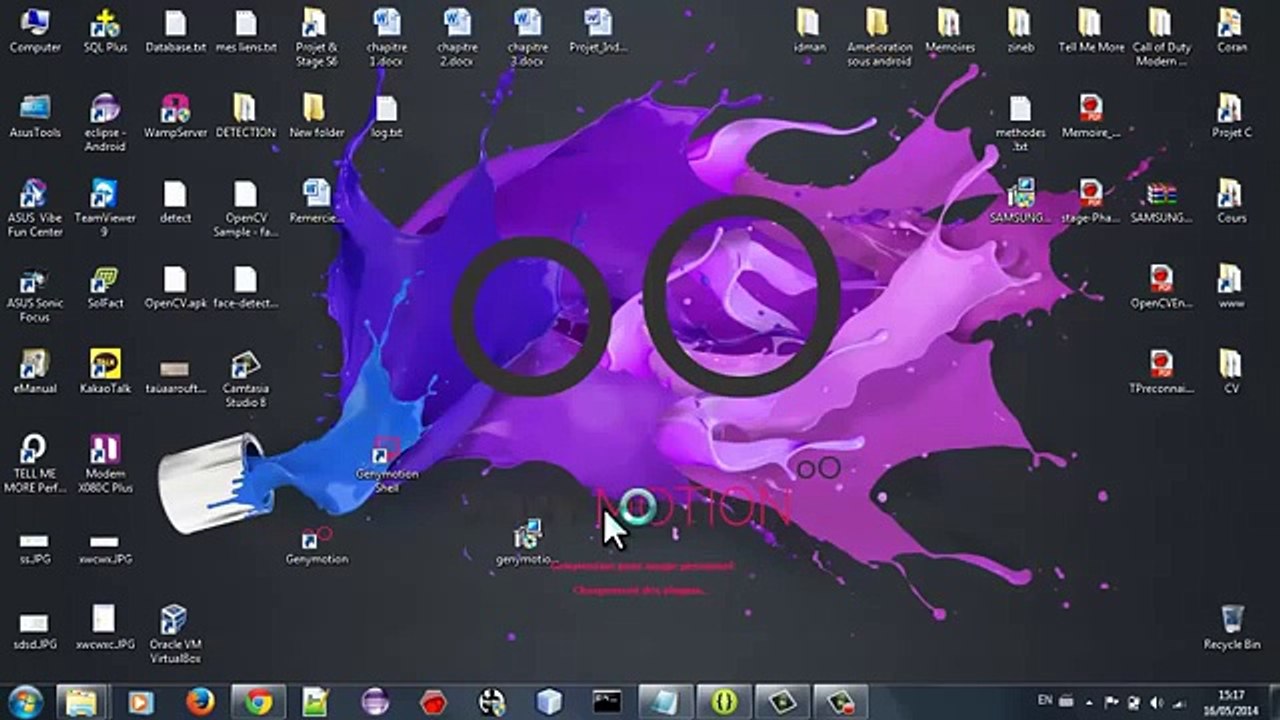This screenshot has width=1280, height=720.
Task: Open Windows Media Player from the taskbar
Action: click(141, 702)
